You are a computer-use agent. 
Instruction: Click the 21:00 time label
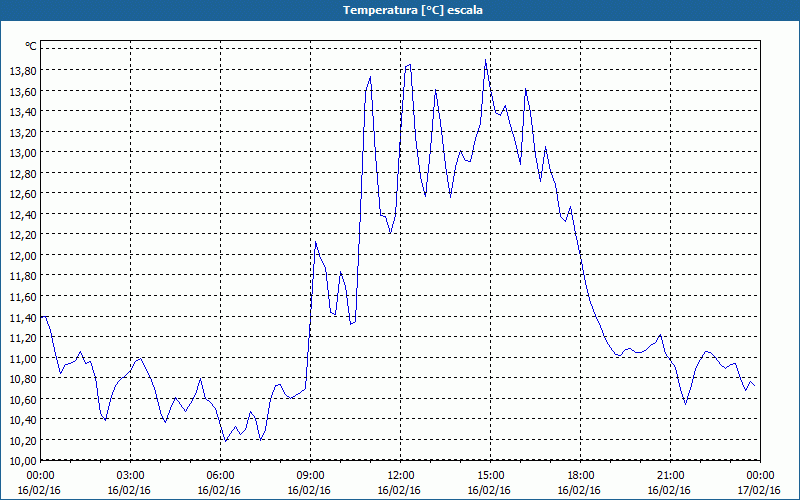[x=670, y=475]
